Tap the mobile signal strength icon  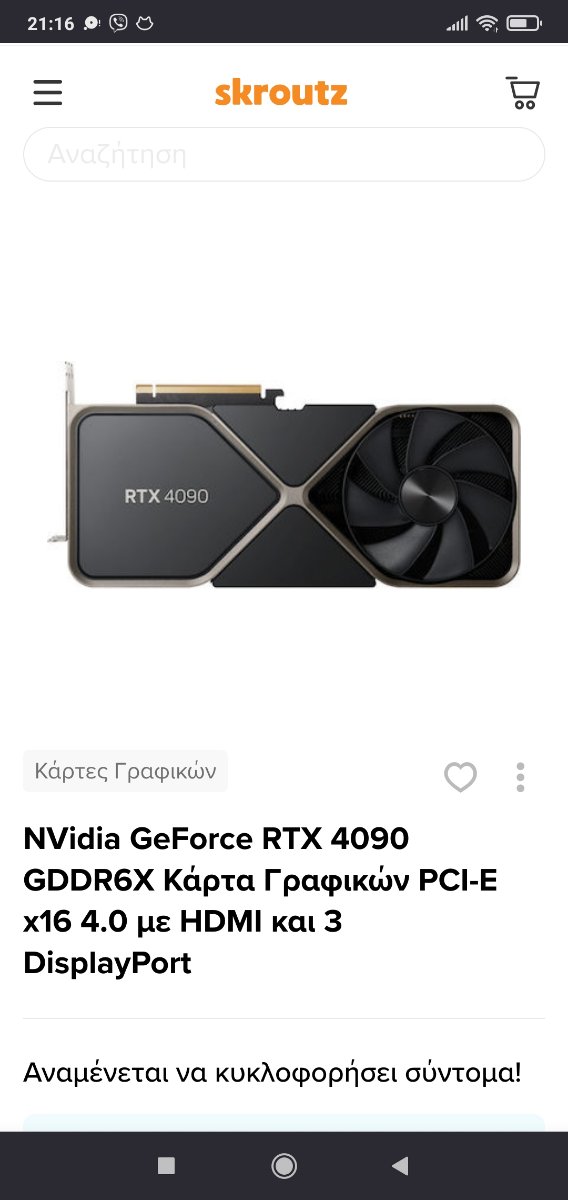pyautogui.click(x=457, y=22)
